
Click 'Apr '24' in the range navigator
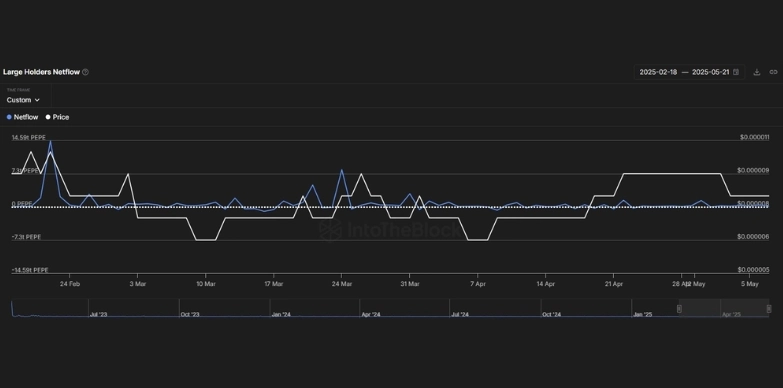pos(371,315)
